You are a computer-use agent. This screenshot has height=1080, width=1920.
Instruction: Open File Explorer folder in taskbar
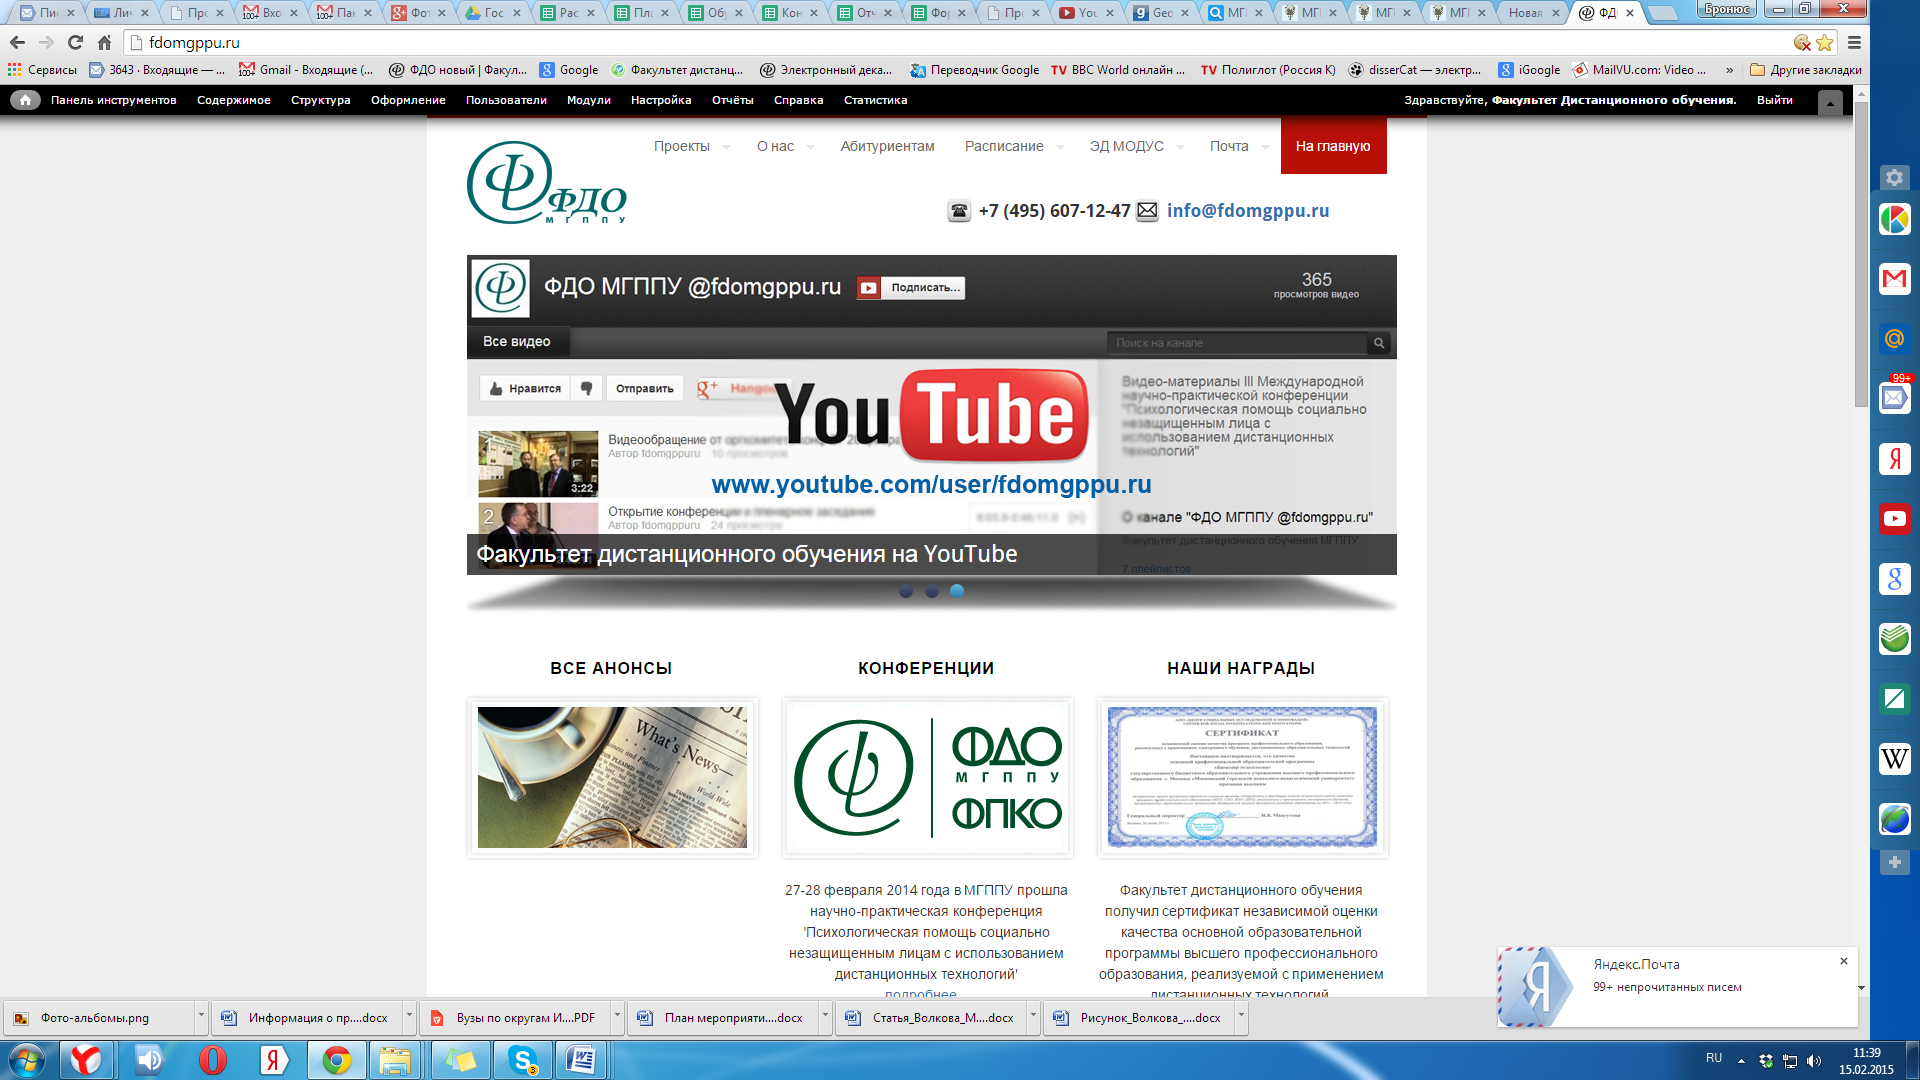click(x=395, y=1060)
